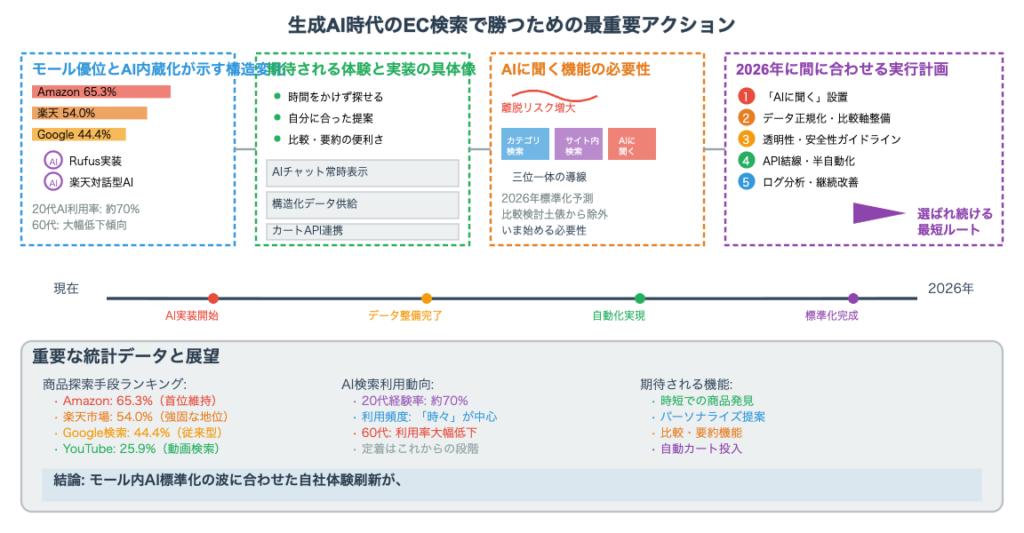Select the orange データ整備完了 timeline dot

(x=427, y=298)
